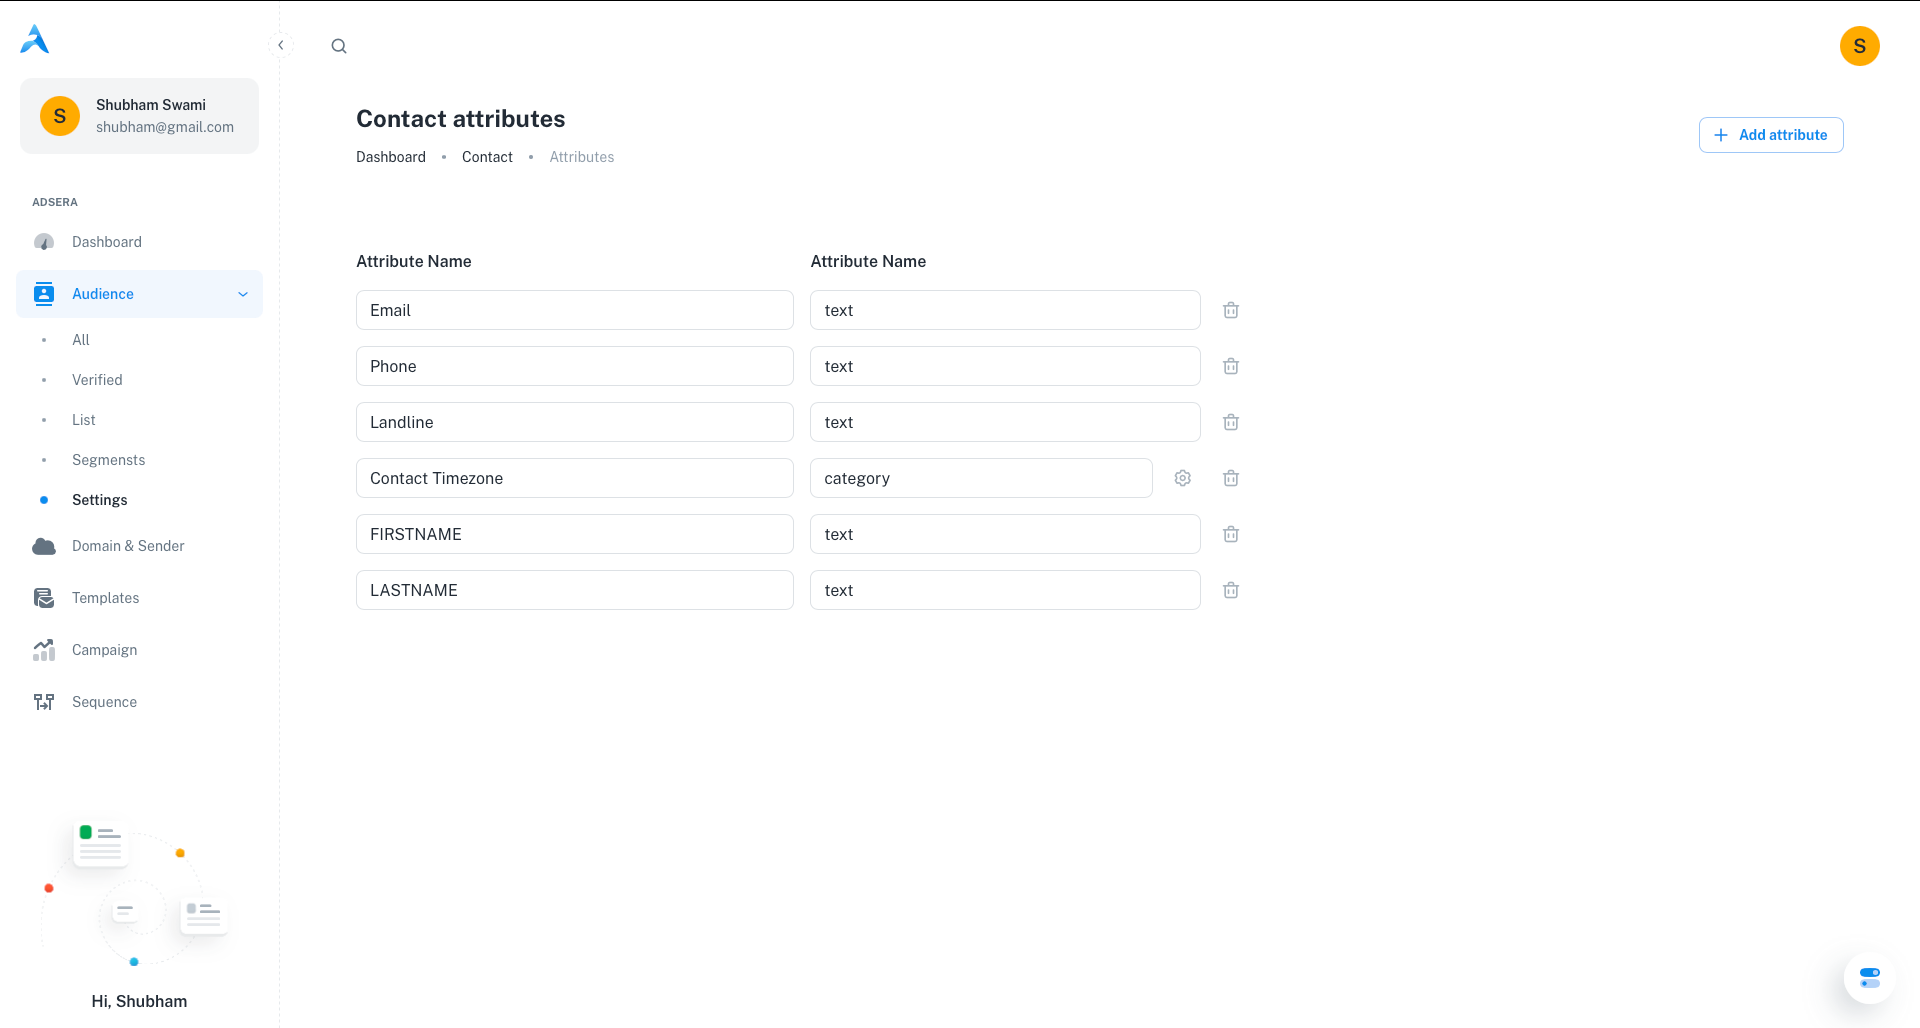Remove the Phone attribute with trash icon
This screenshot has width=1920, height=1028.
(1231, 366)
